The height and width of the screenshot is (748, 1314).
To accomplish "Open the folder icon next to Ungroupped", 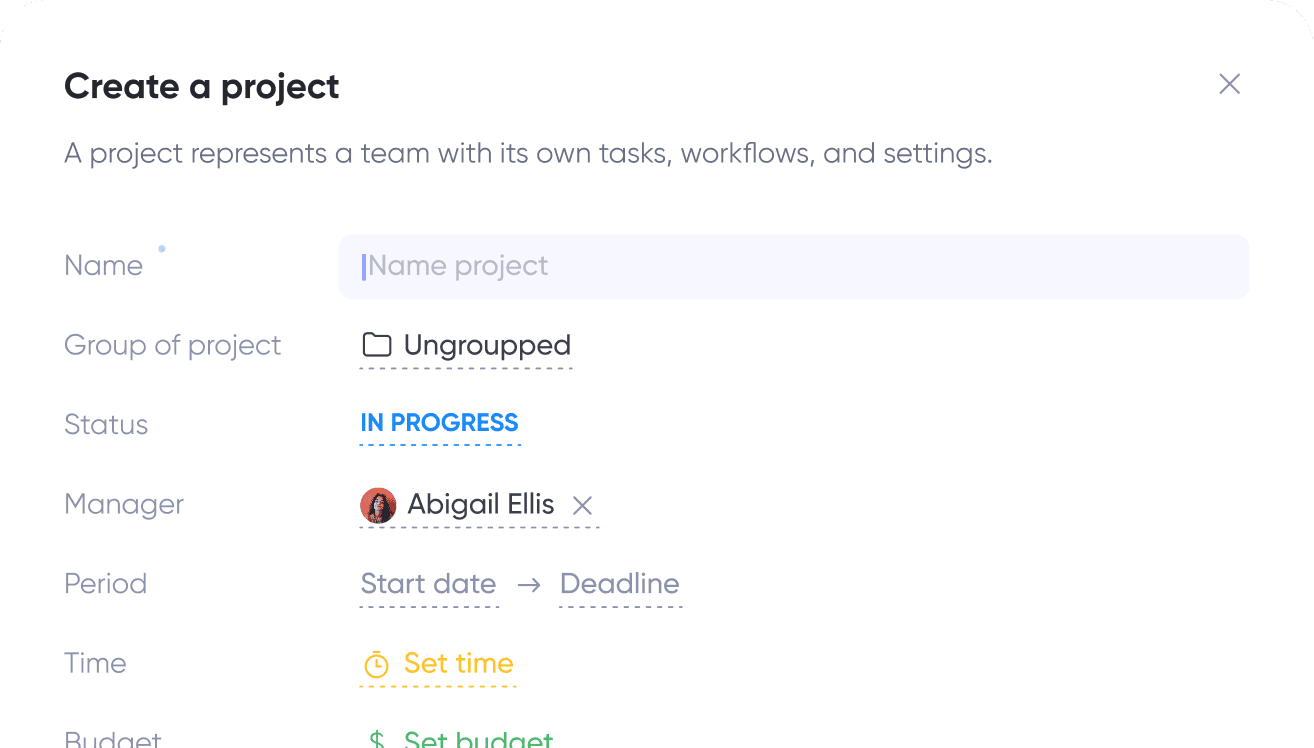I will pos(376,345).
